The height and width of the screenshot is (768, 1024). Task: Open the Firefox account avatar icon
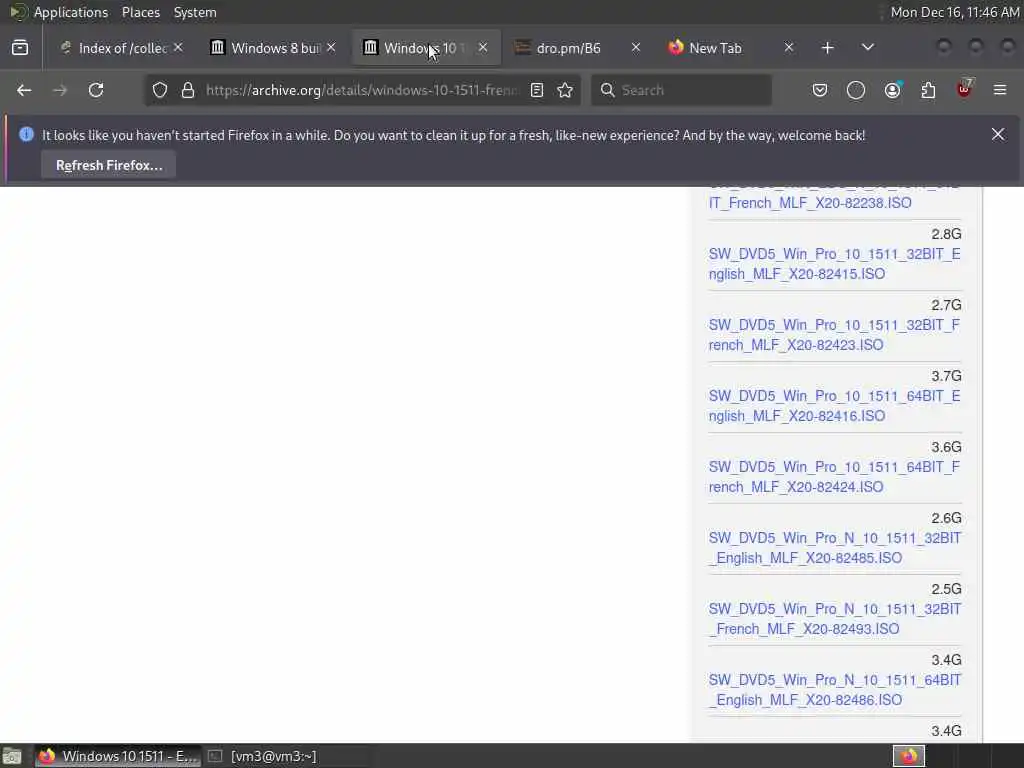[892, 90]
